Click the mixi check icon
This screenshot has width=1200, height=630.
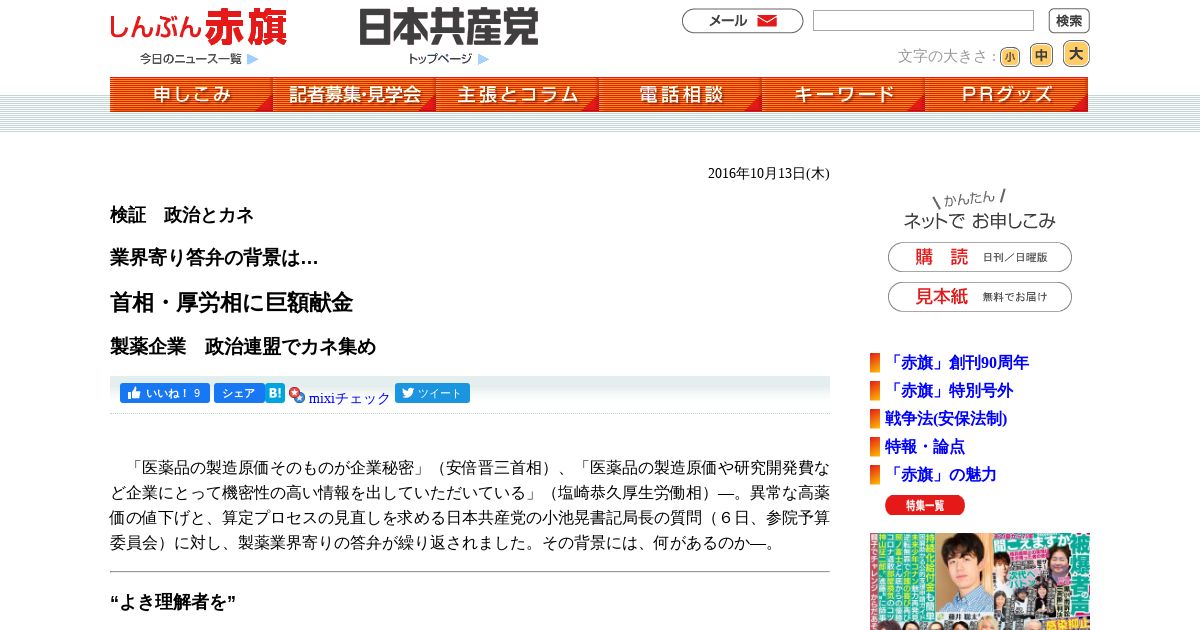[x=297, y=395]
